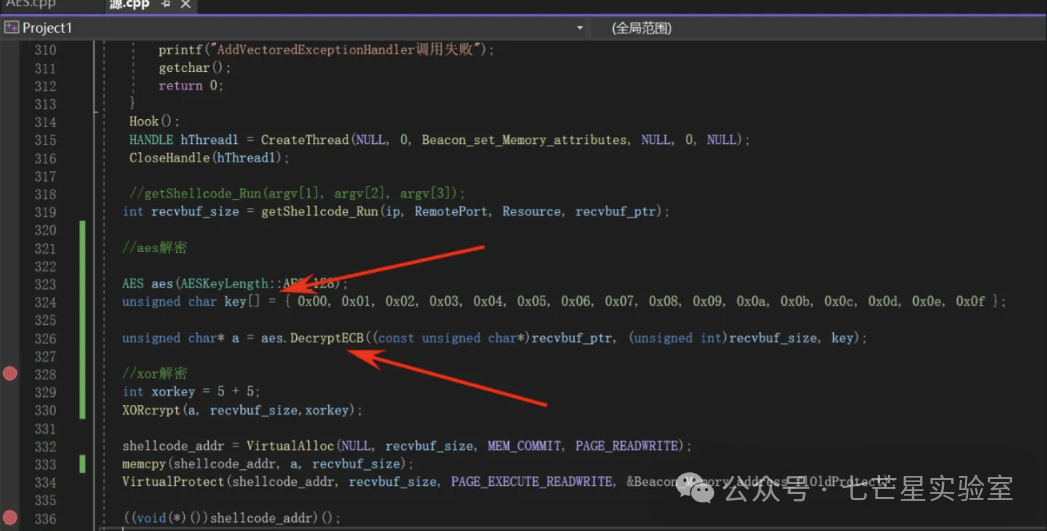
Task: Click line number 314 in the gutter
Action: pos(45,122)
